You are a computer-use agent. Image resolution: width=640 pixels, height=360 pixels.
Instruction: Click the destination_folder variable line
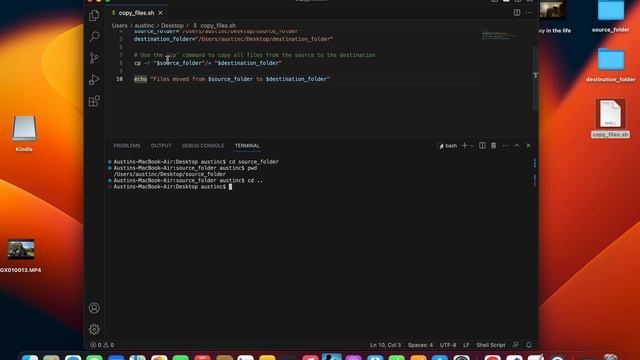click(x=233, y=39)
